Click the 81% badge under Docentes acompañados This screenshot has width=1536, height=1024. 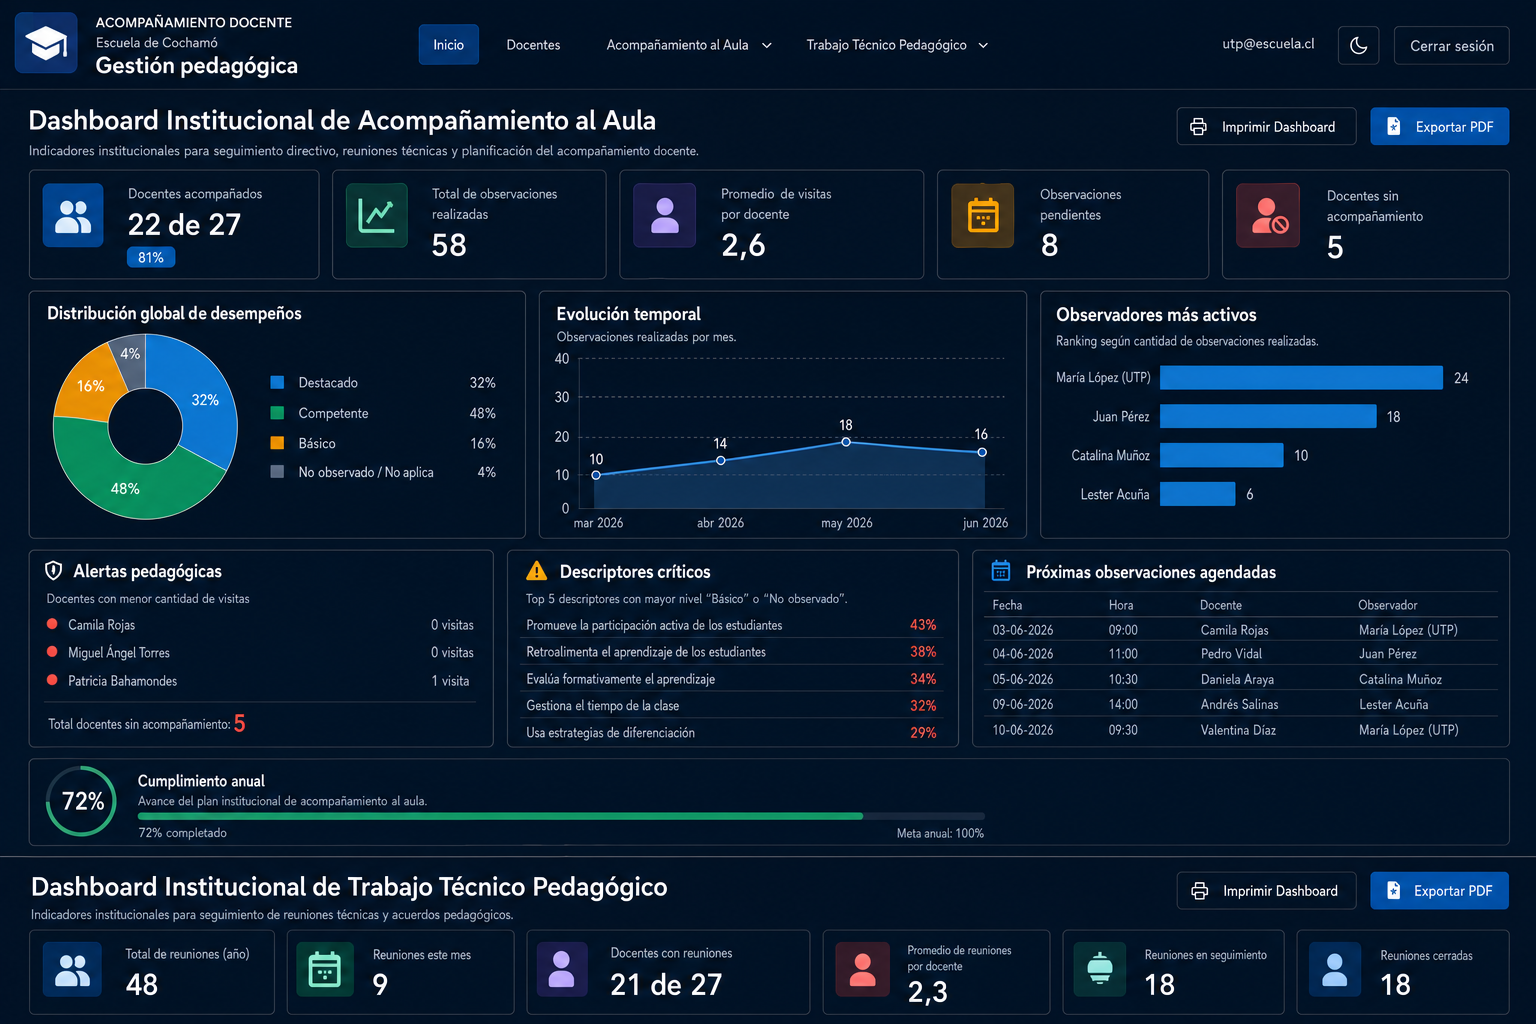(x=151, y=258)
